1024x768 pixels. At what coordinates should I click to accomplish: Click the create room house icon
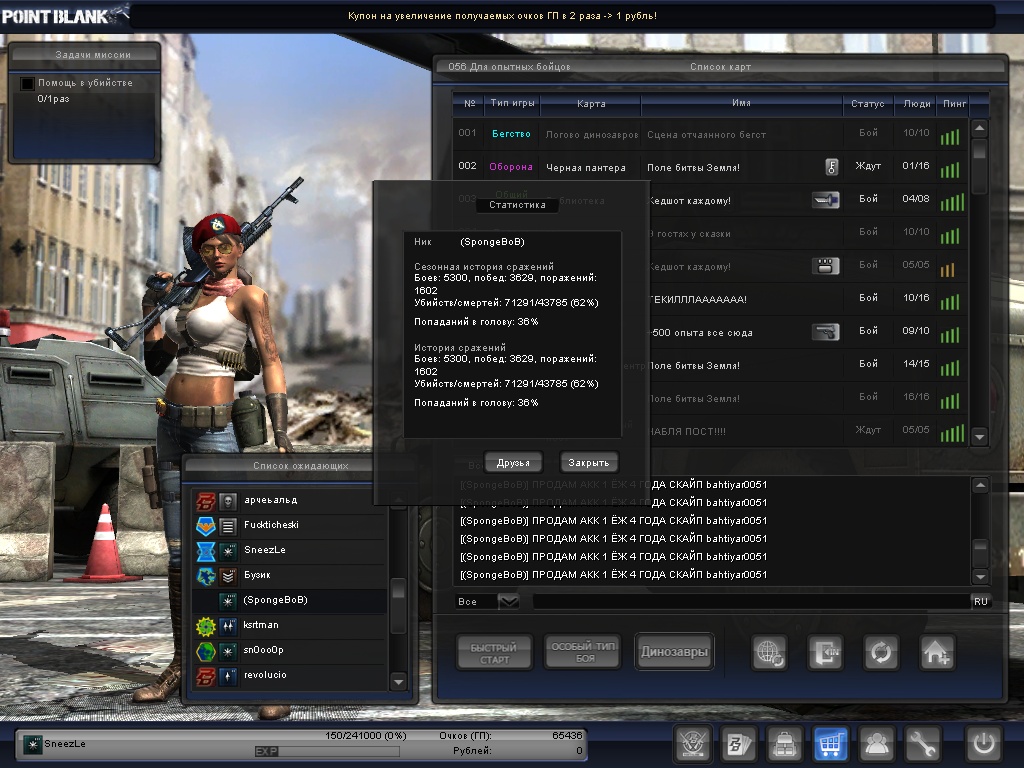pos(937,653)
